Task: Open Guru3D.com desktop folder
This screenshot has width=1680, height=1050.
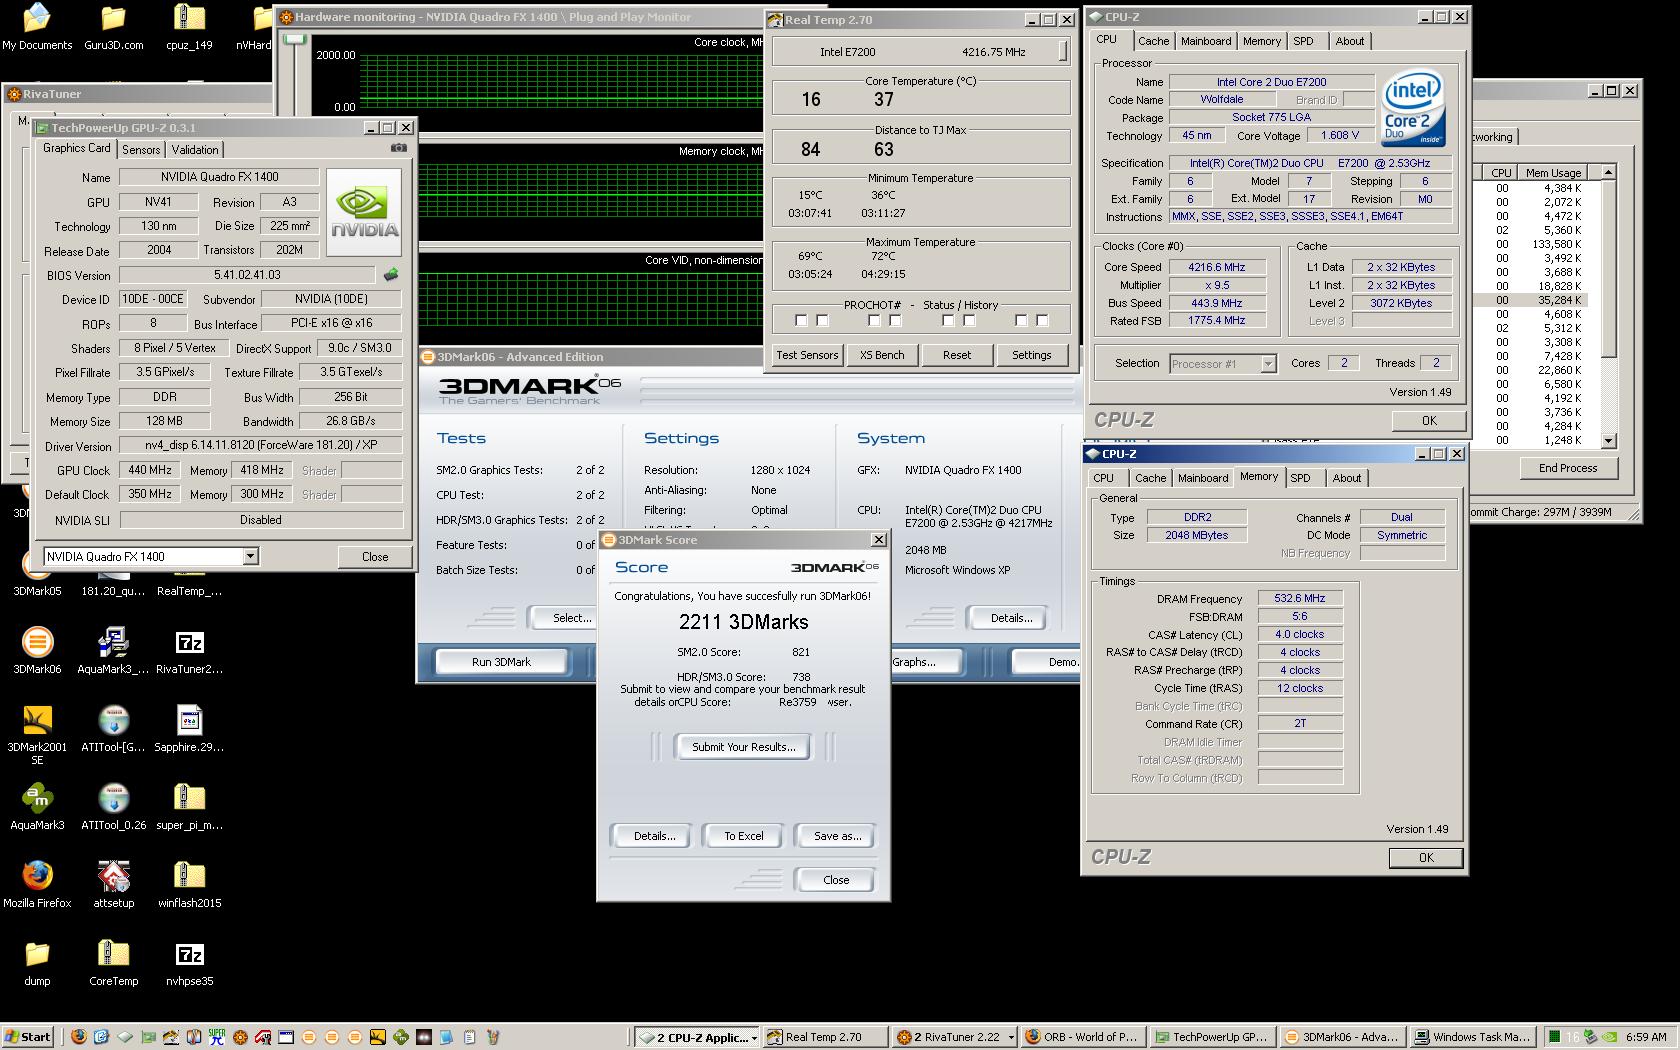Action: coord(113,28)
